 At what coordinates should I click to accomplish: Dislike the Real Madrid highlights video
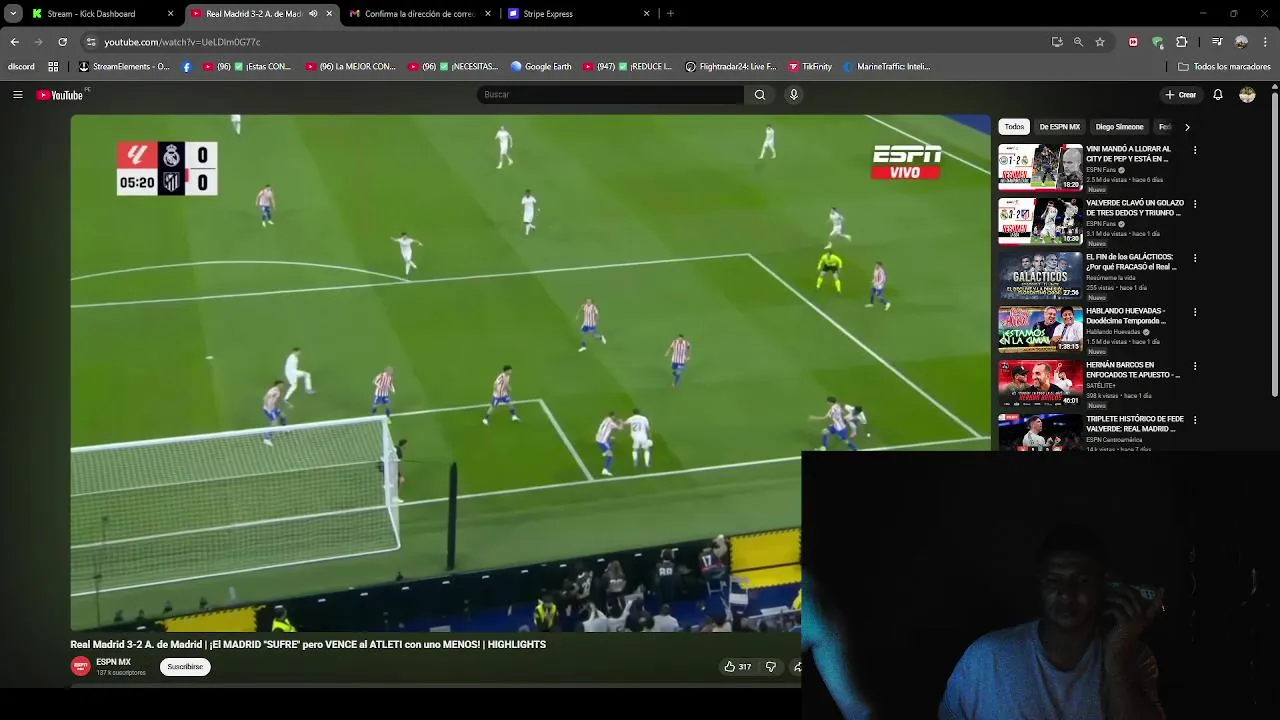(x=770, y=667)
